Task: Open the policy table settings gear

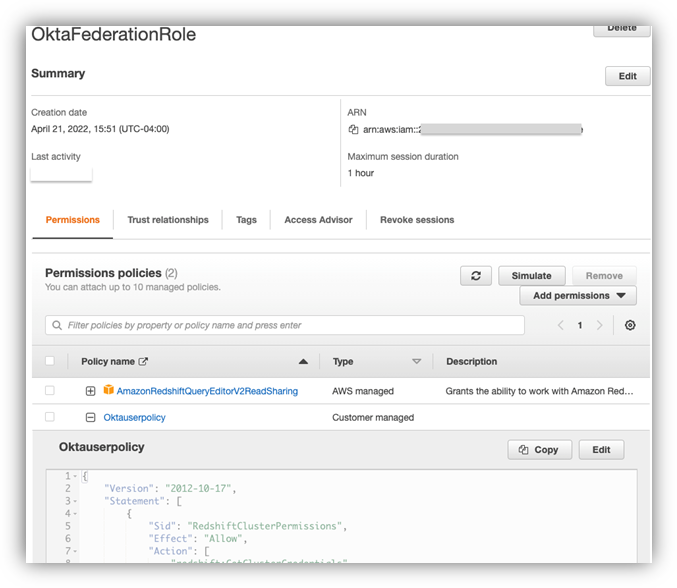Action: 630,325
